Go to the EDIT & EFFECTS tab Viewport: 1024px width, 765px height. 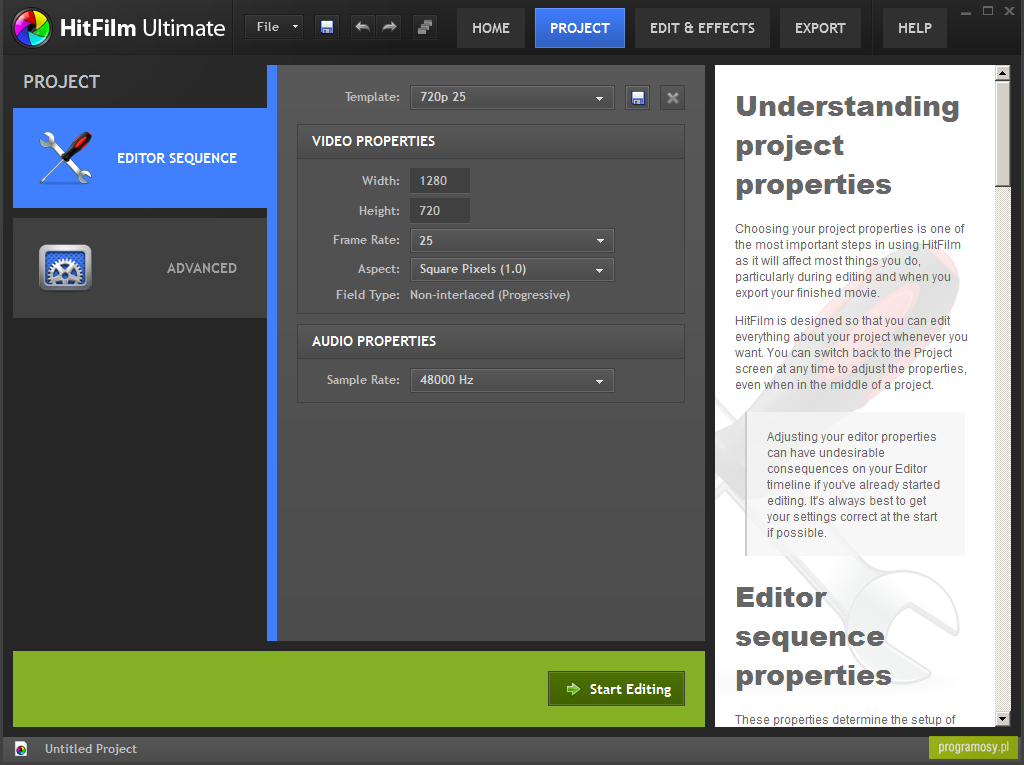pyautogui.click(x=703, y=28)
